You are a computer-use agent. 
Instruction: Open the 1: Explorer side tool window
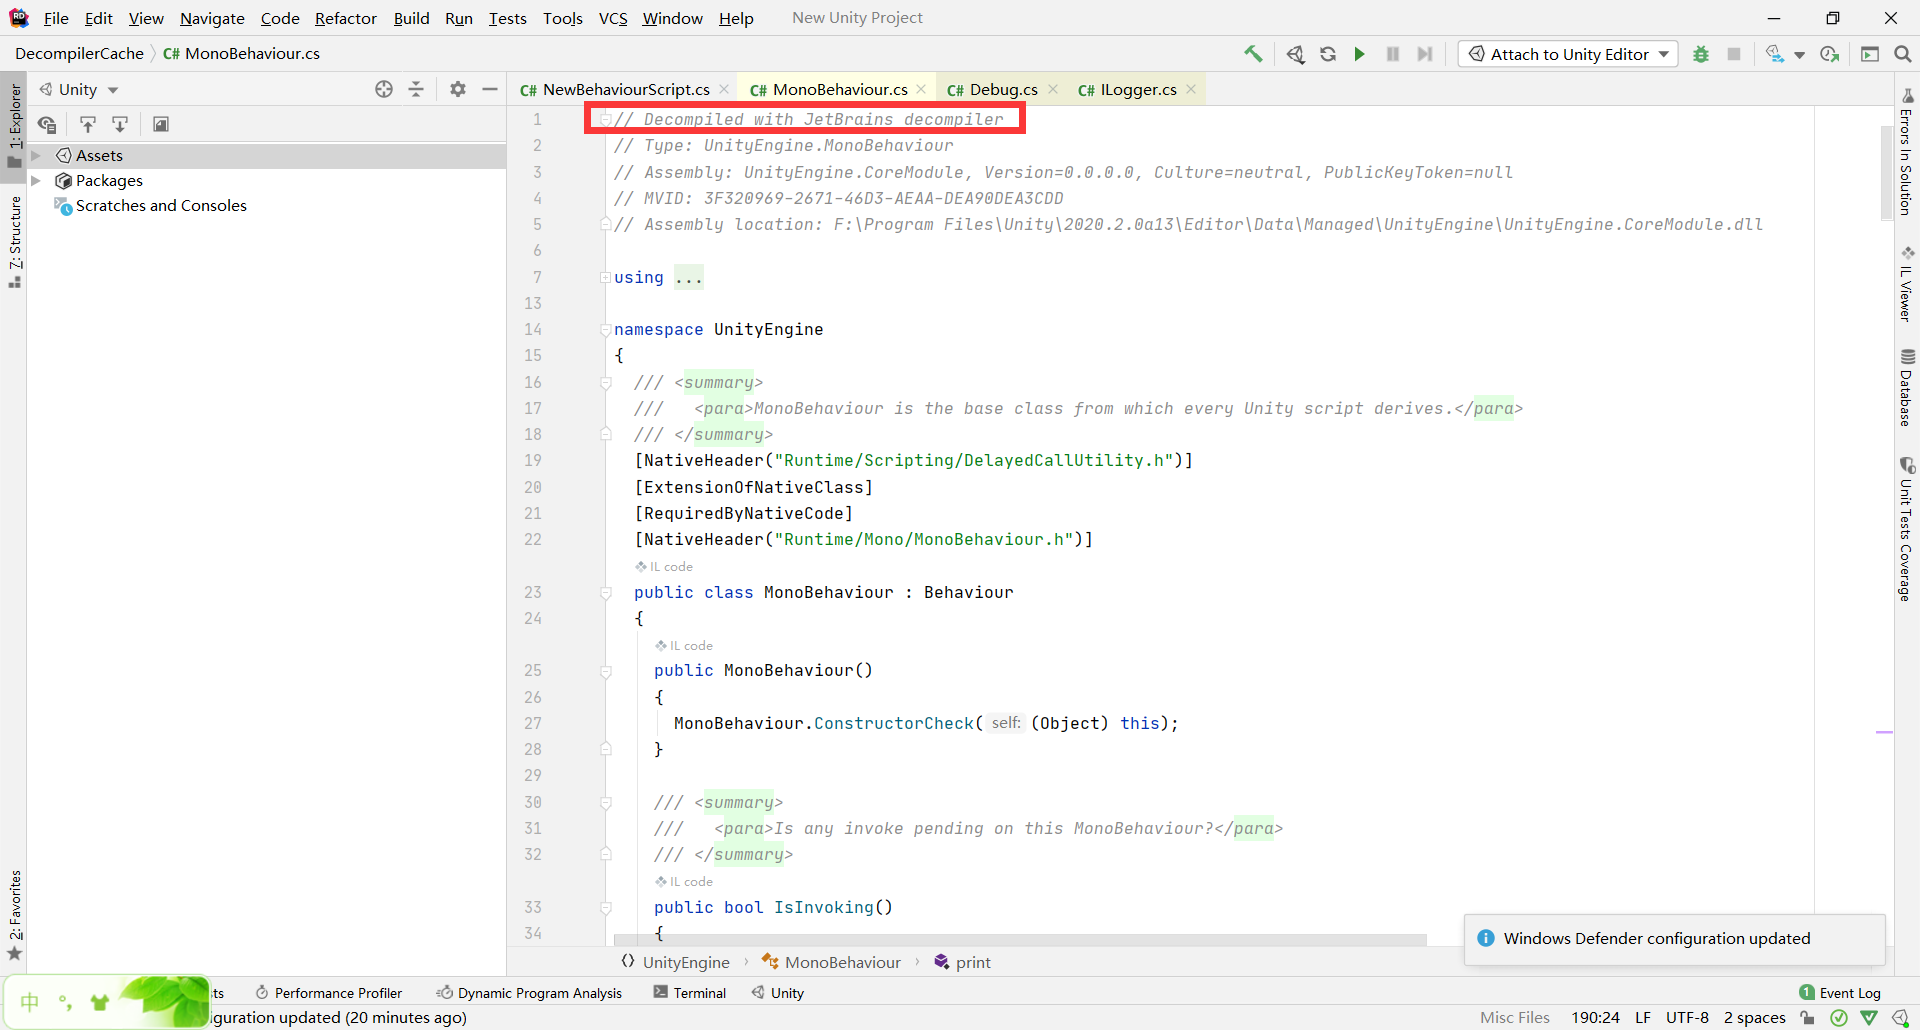pyautogui.click(x=14, y=126)
